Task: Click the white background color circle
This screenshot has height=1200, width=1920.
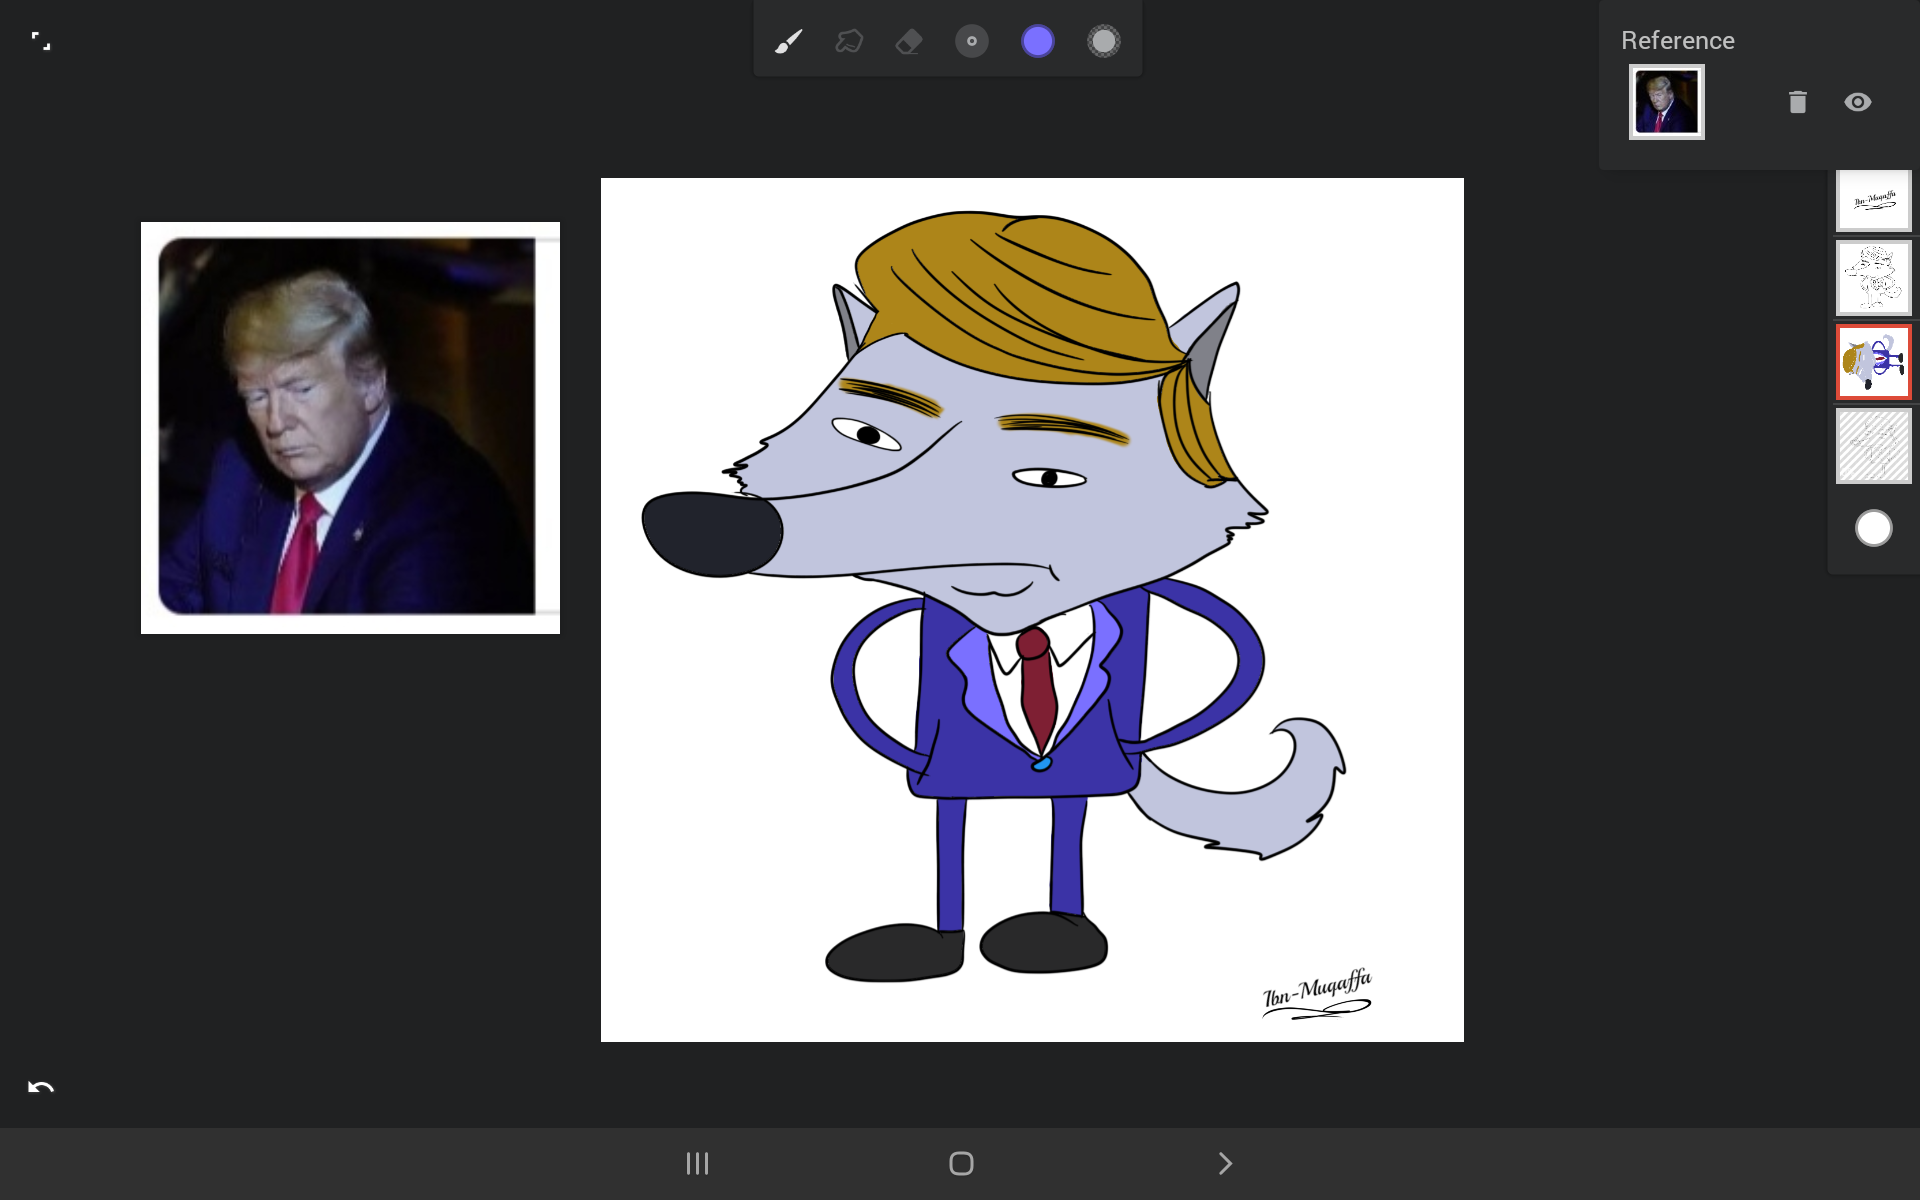Action: pos(1873,528)
